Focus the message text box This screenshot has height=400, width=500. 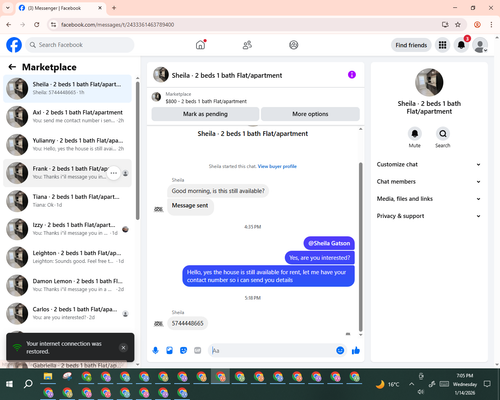[x=273, y=350]
